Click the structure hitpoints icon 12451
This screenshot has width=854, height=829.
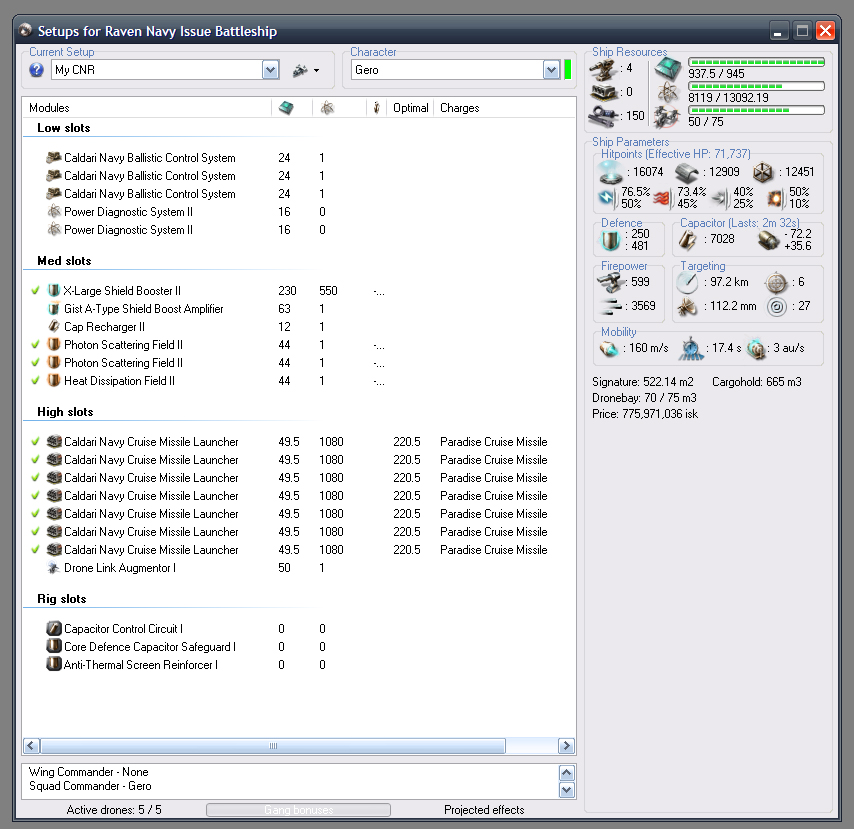[763, 173]
